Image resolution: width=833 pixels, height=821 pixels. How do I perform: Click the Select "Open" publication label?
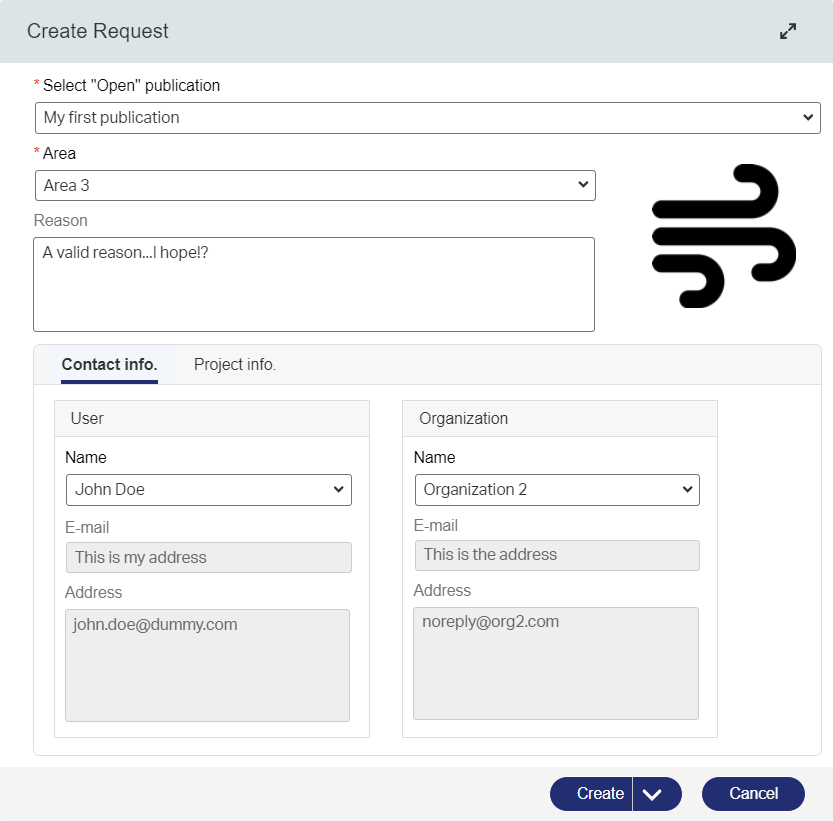tap(131, 86)
